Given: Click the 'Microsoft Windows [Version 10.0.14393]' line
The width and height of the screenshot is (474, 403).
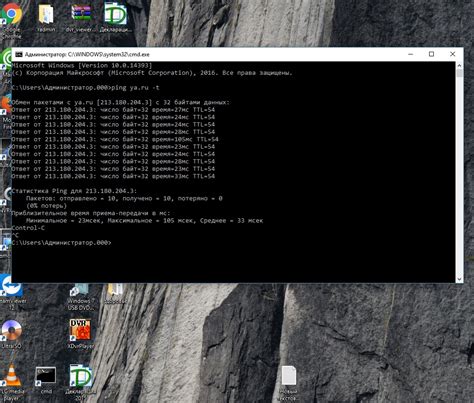Looking at the screenshot, I should click(82, 65).
